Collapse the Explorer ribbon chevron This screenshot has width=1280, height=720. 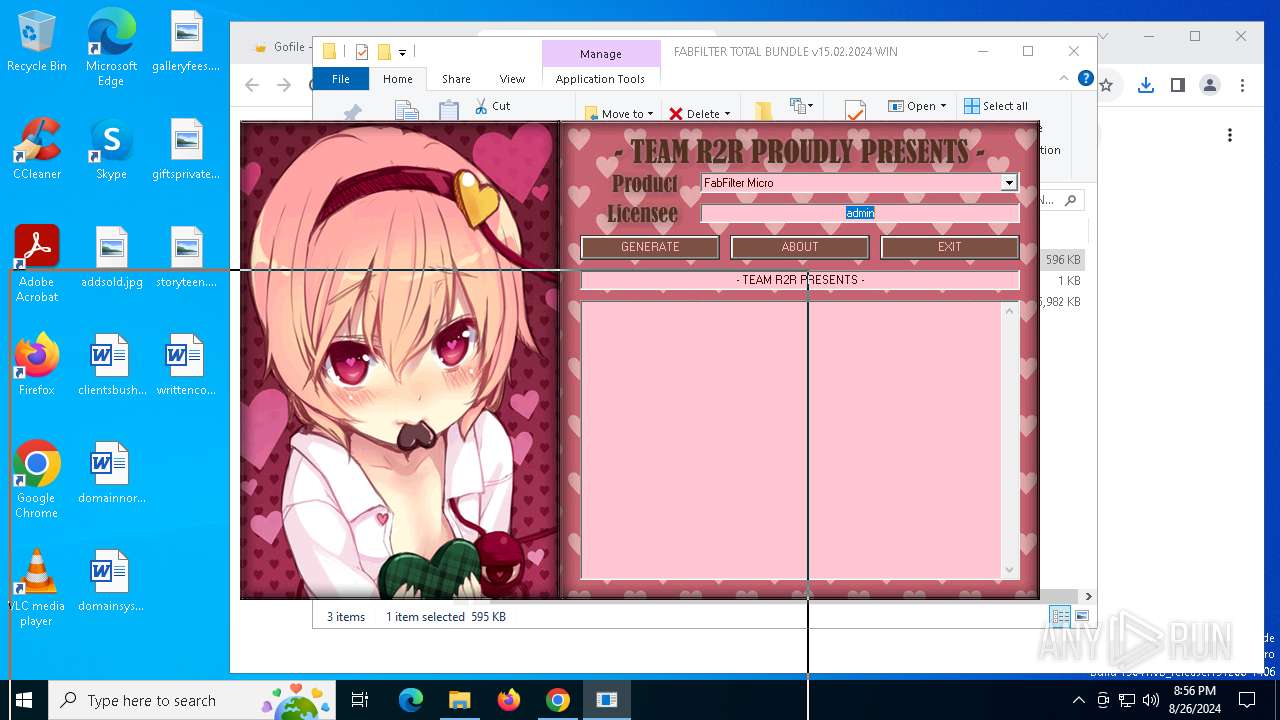pos(1064,78)
